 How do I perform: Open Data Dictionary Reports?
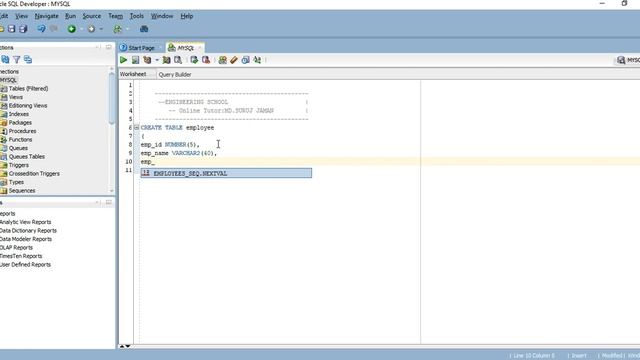point(28,231)
